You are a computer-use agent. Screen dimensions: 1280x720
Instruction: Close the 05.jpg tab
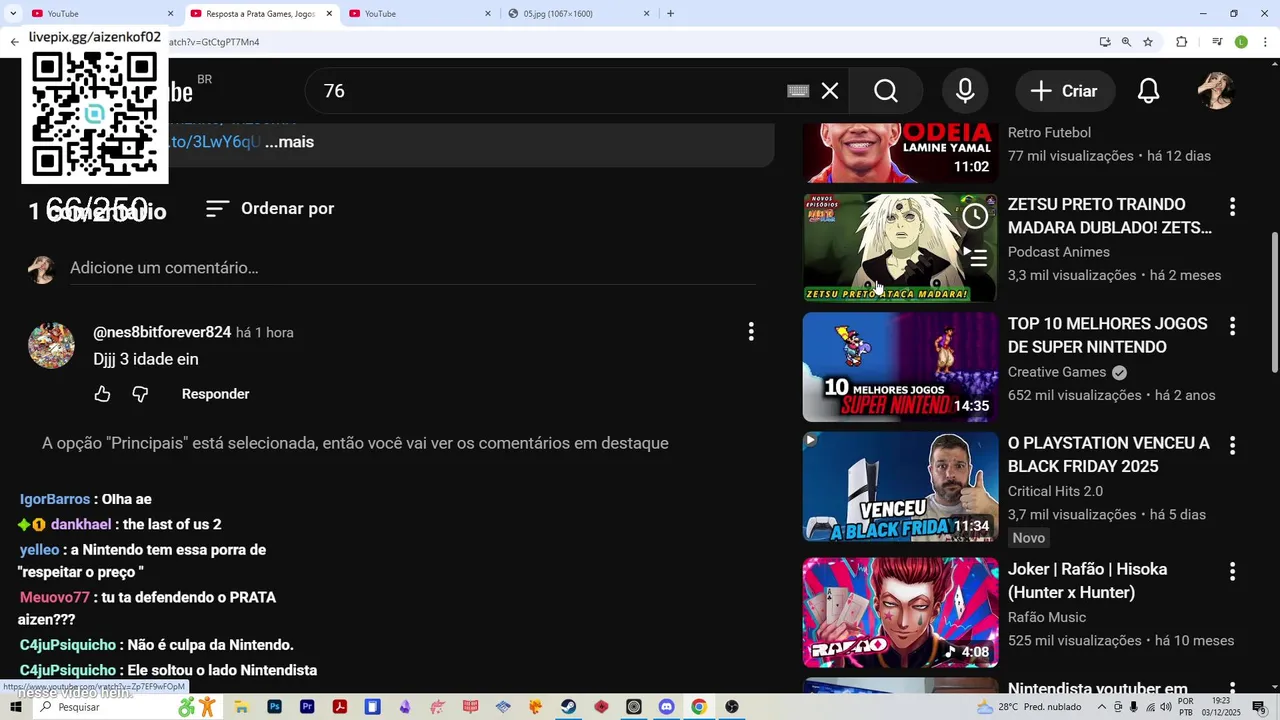(x=646, y=13)
